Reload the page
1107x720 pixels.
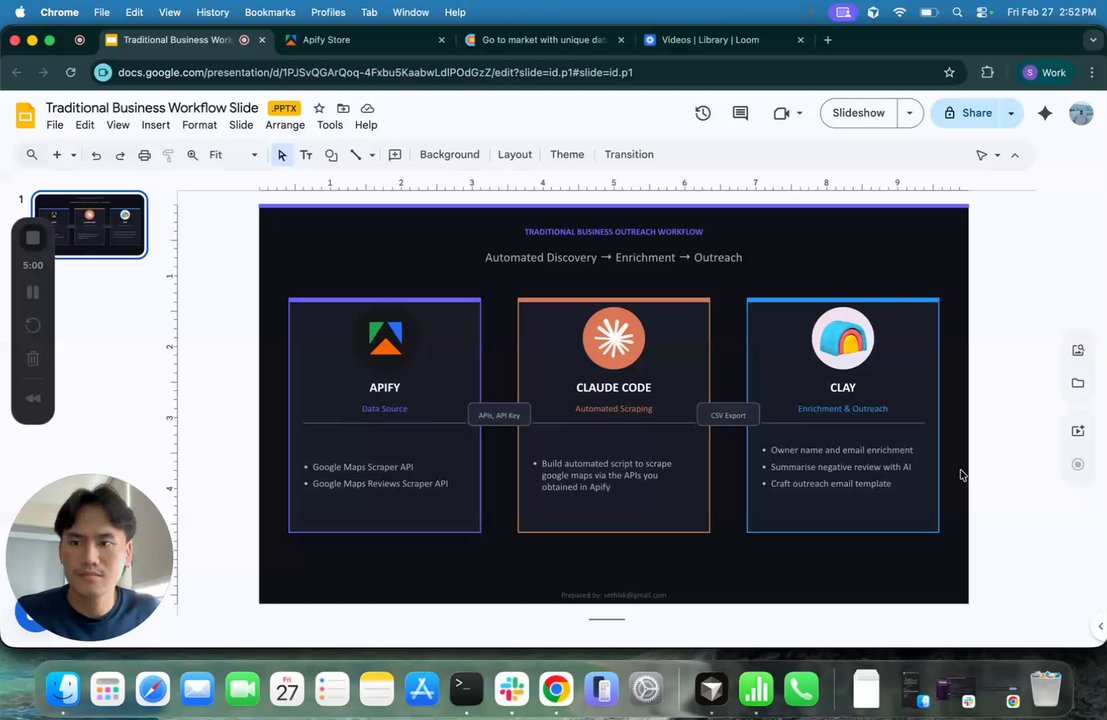pos(71,72)
